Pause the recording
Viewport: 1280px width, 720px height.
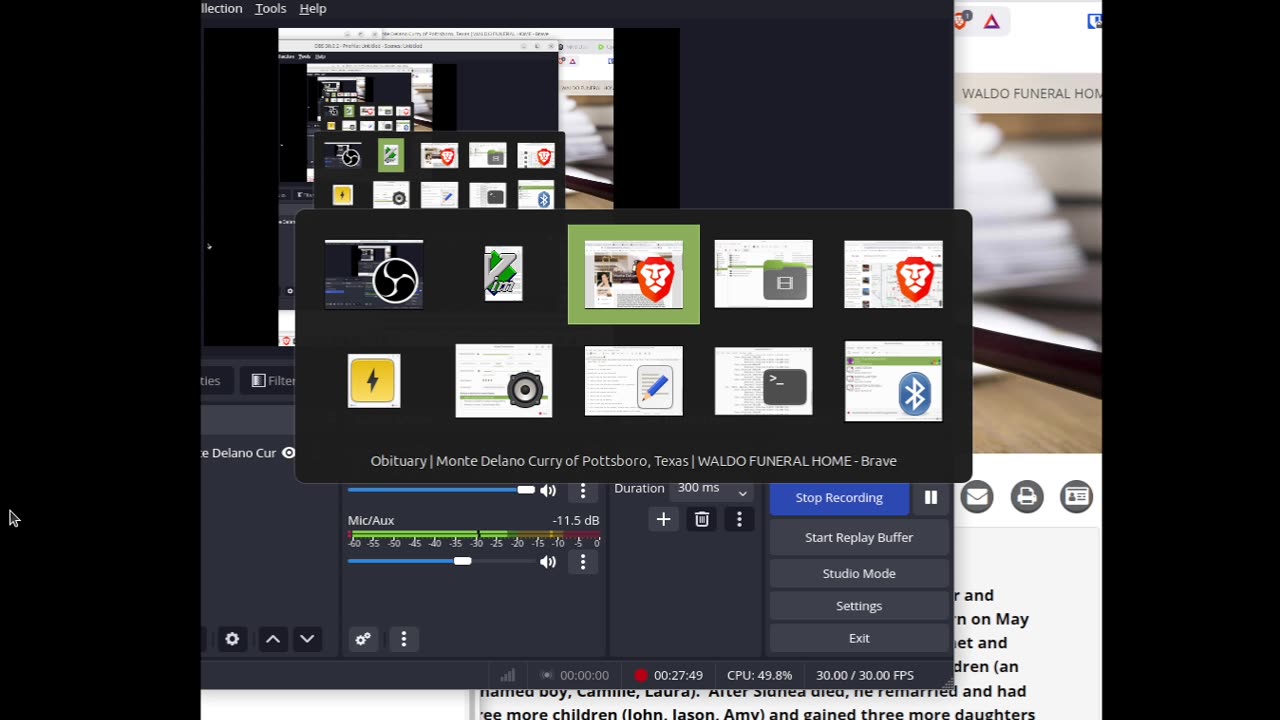[x=931, y=498]
